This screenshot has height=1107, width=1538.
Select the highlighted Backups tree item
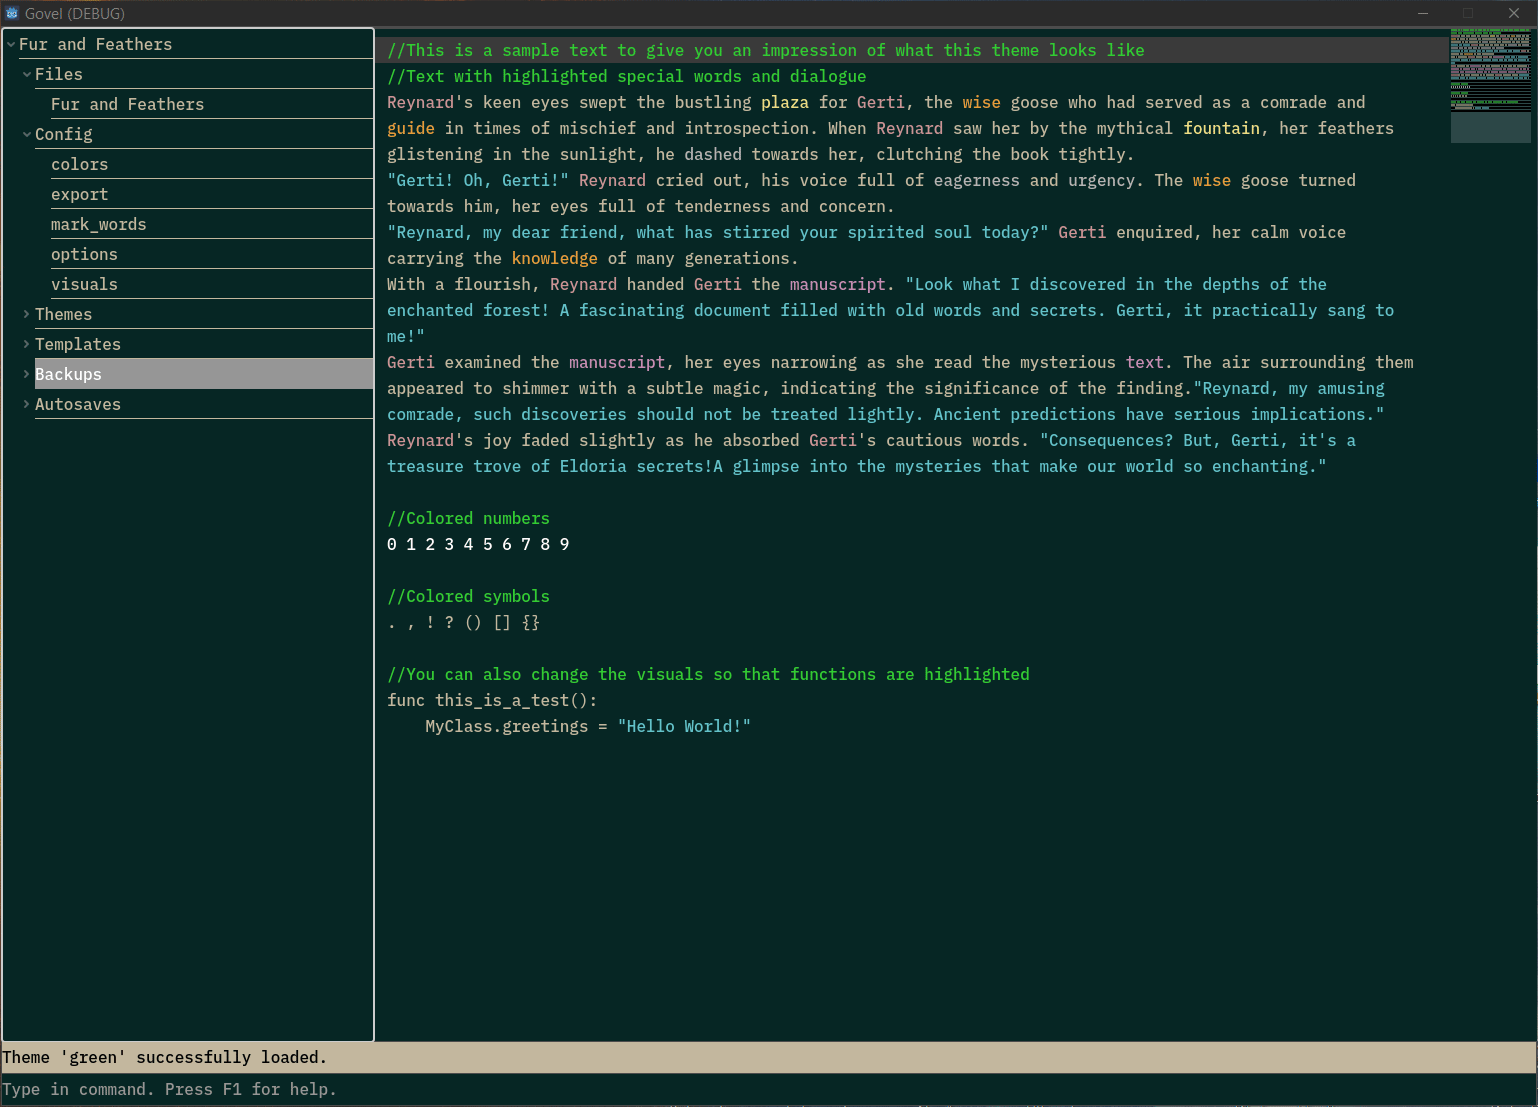pos(204,374)
